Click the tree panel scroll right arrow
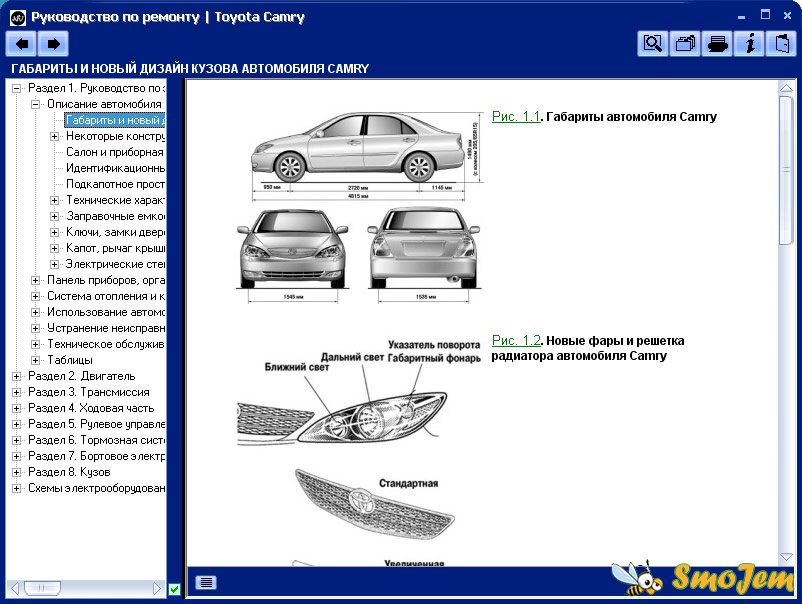802x604 pixels. pyautogui.click(x=157, y=588)
